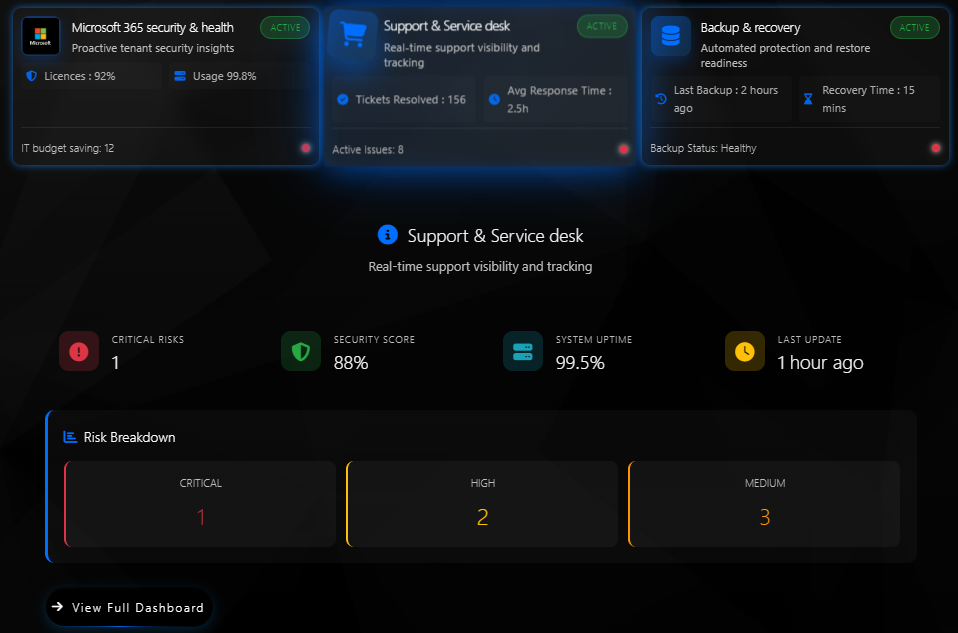This screenshot has height=633, width=958.
Task: Click the High risk count tile
Action: tap(483, 504)
